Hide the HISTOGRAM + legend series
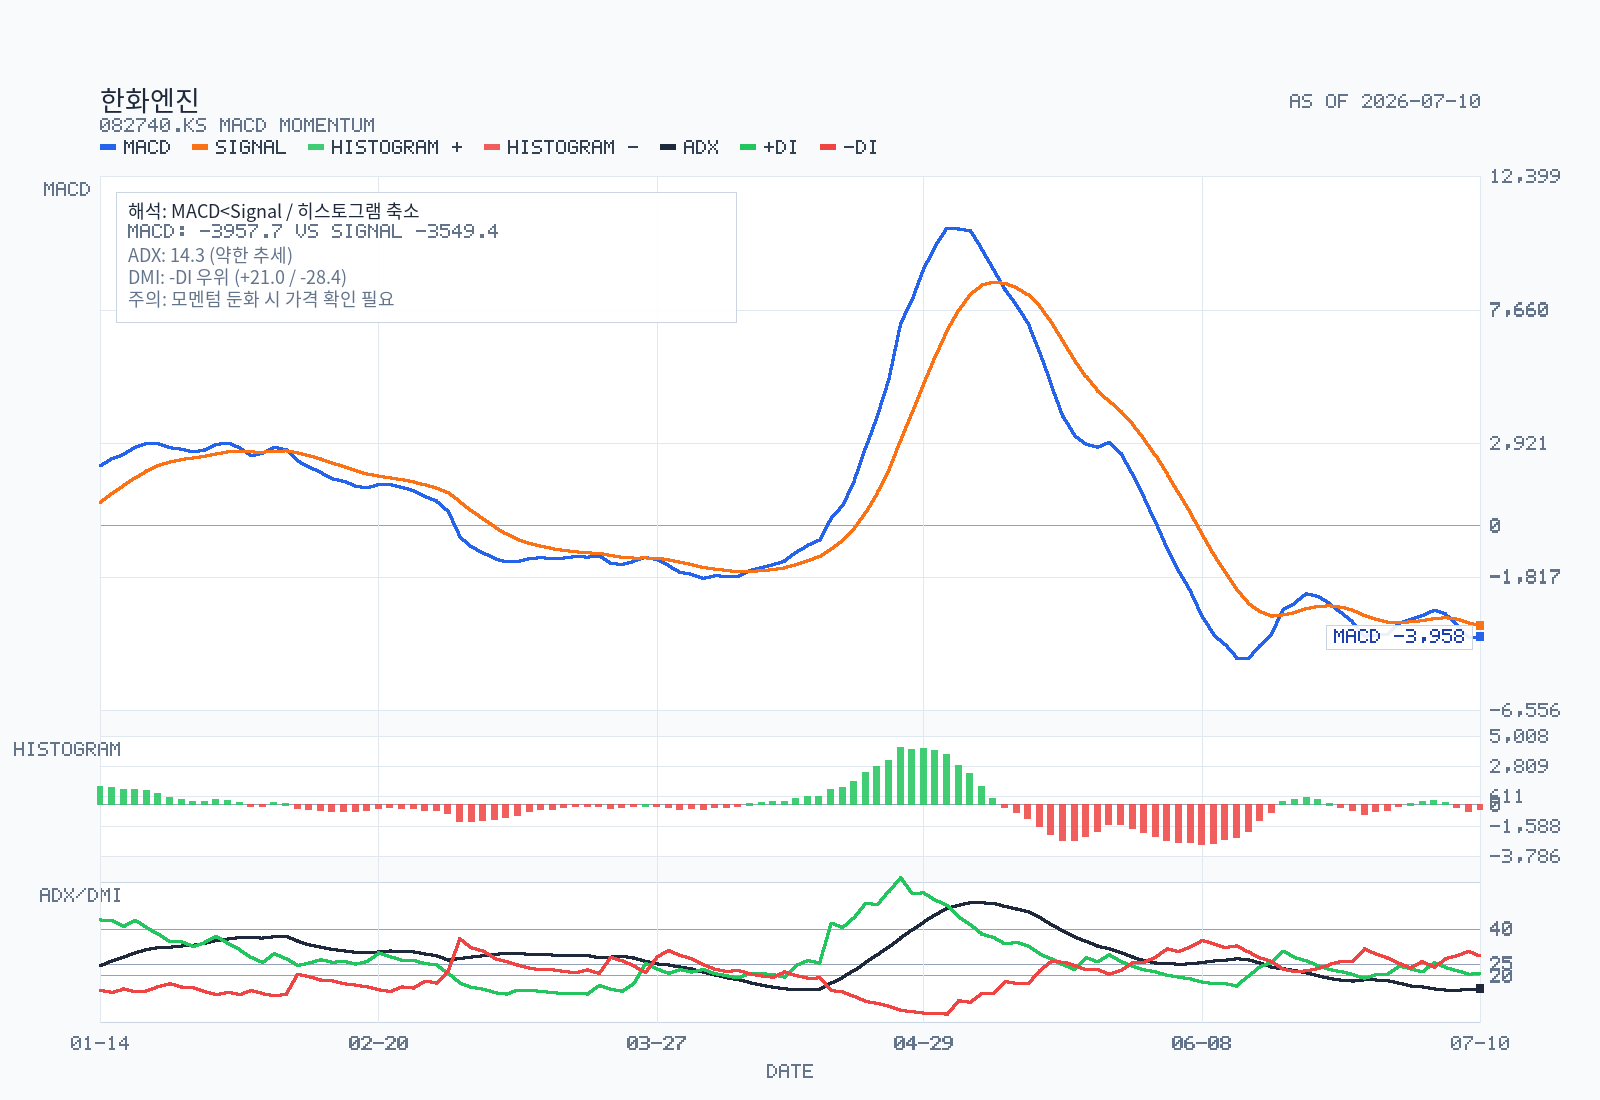The height and width of the screenshot is (1100, 1600). [x=385, y=147]
